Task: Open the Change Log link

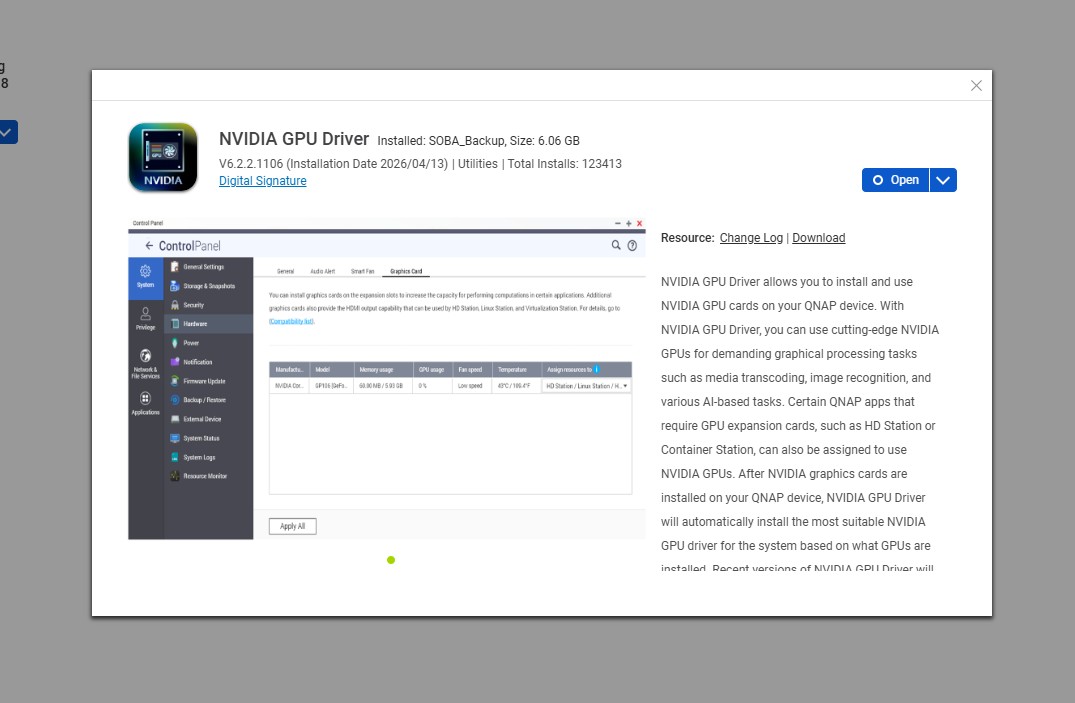Action: (751, 238)
